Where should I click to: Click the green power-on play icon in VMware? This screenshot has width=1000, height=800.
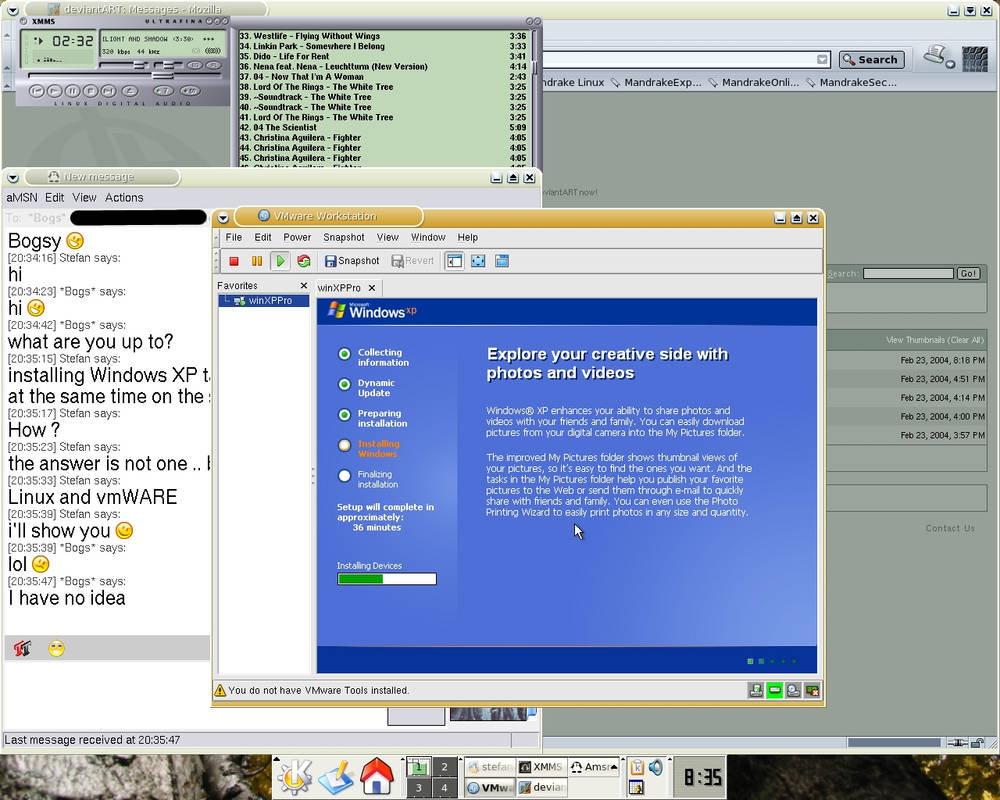tap(280, 261)
